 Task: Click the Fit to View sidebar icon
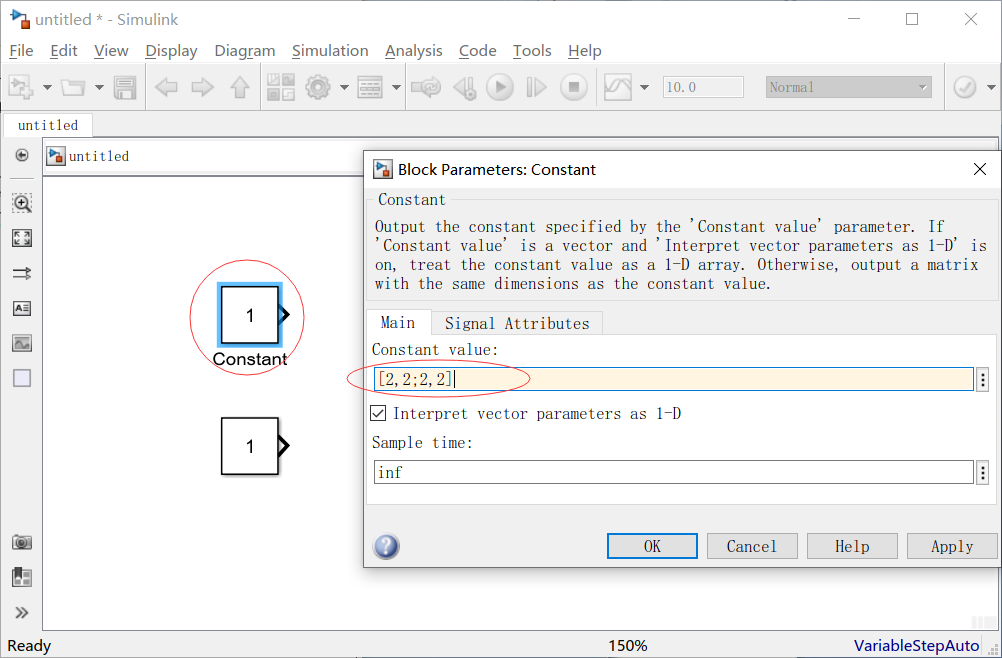[22, 238]
